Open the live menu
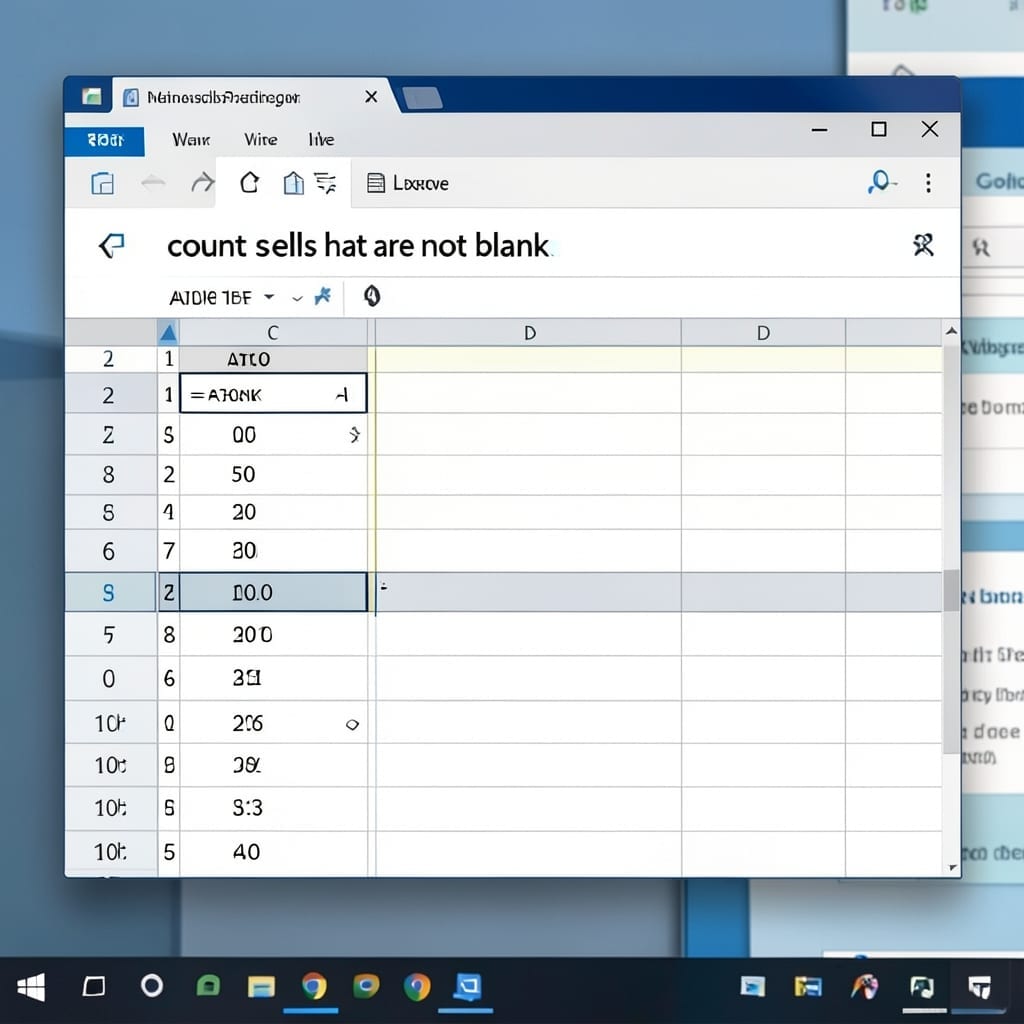Viewport: 1024px width, 1024px height. pos(321,140)
